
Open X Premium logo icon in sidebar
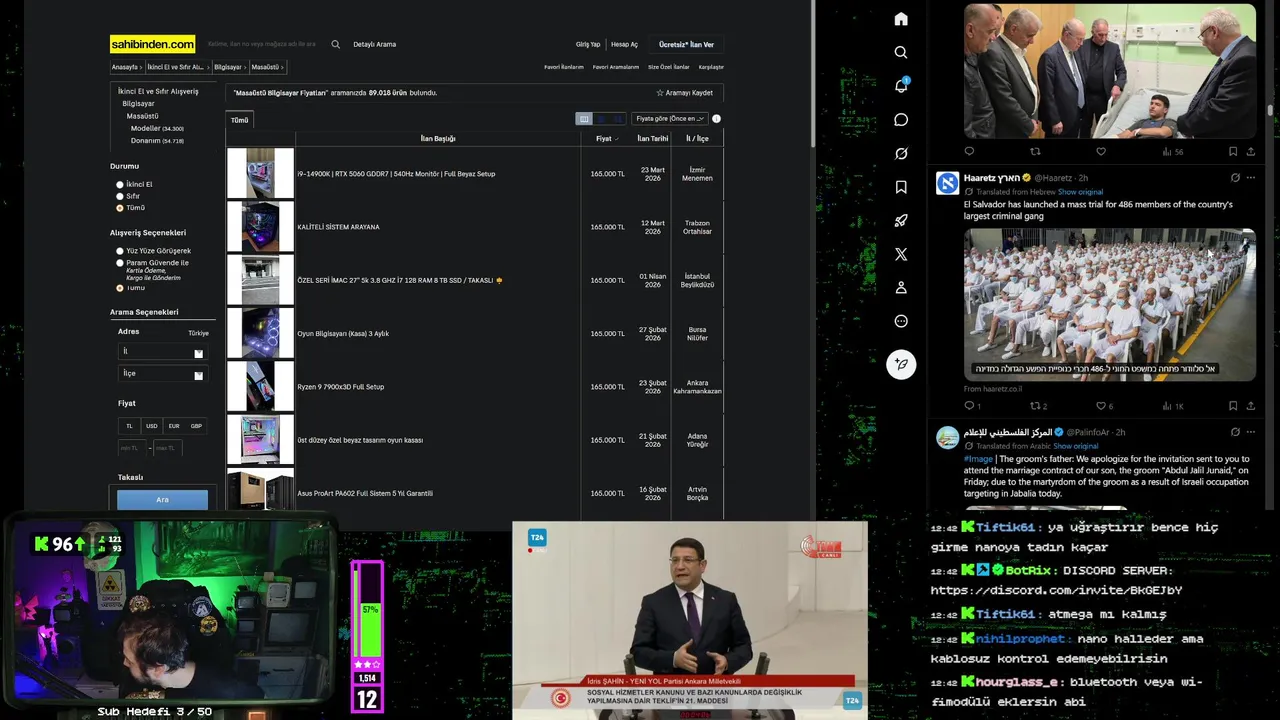(x=901, y=254)
